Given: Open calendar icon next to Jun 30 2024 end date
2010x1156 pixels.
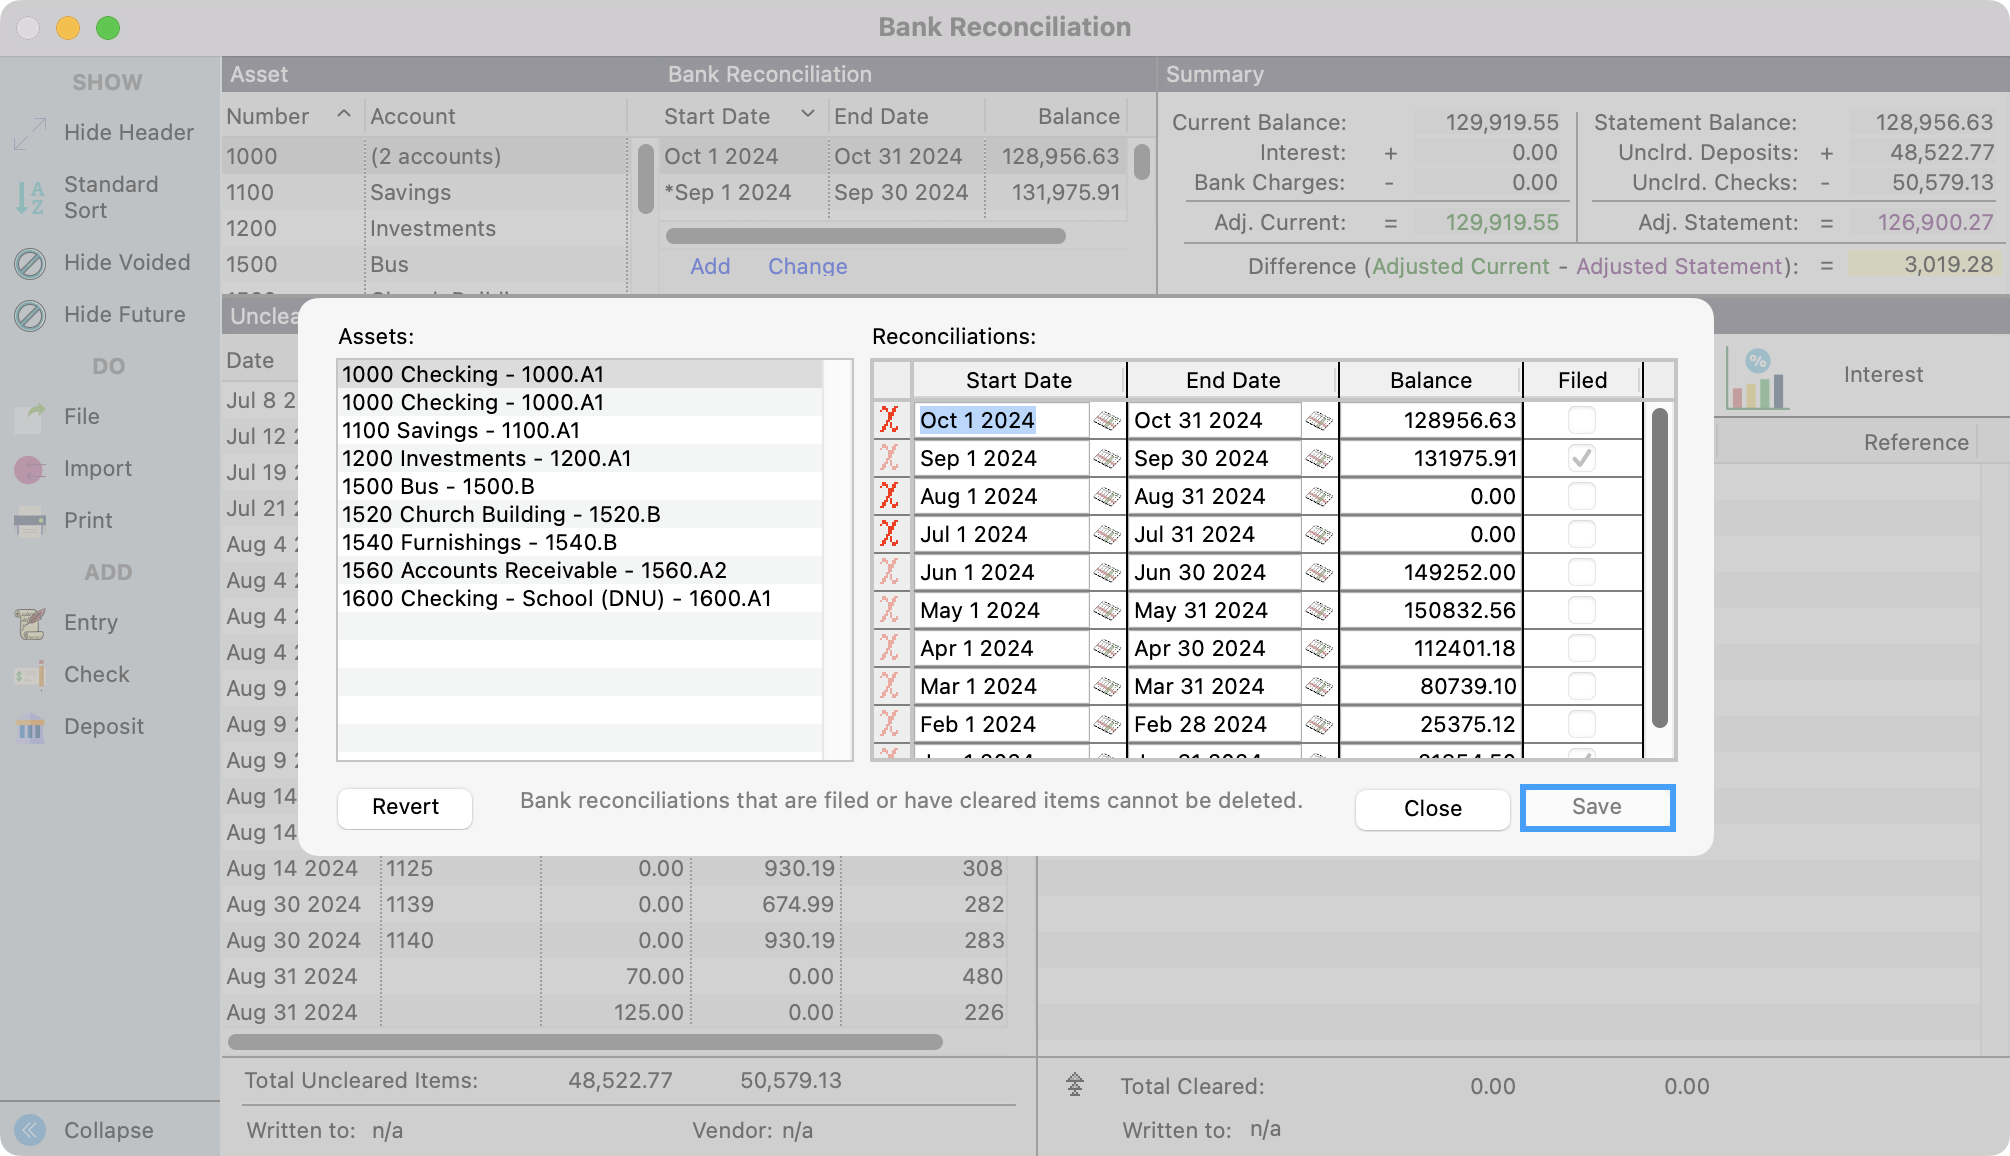Looking at the screenshot, I should (x=1319, y=573).
